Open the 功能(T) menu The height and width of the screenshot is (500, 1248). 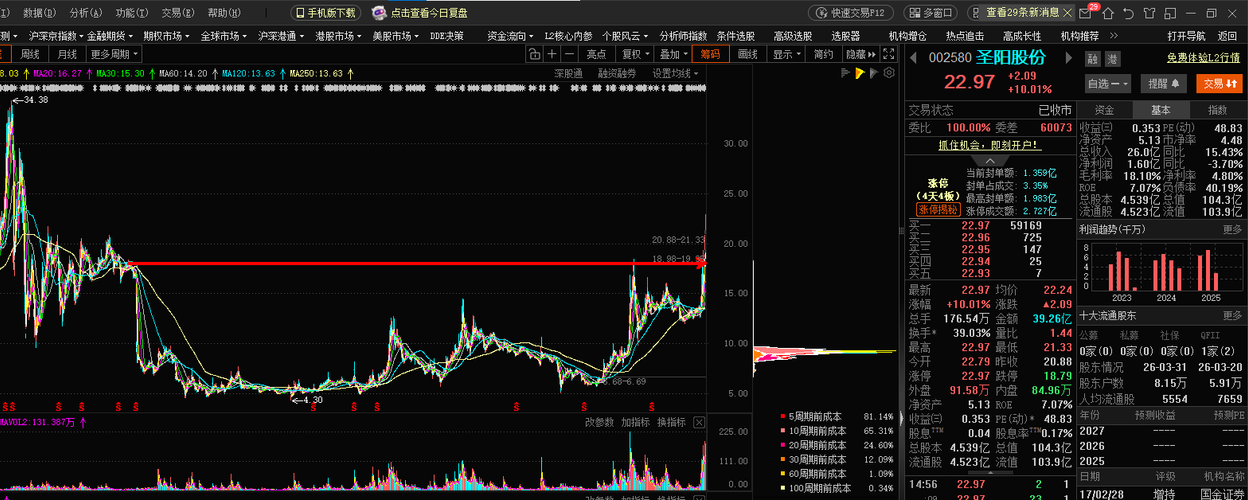tap(132, 13)
